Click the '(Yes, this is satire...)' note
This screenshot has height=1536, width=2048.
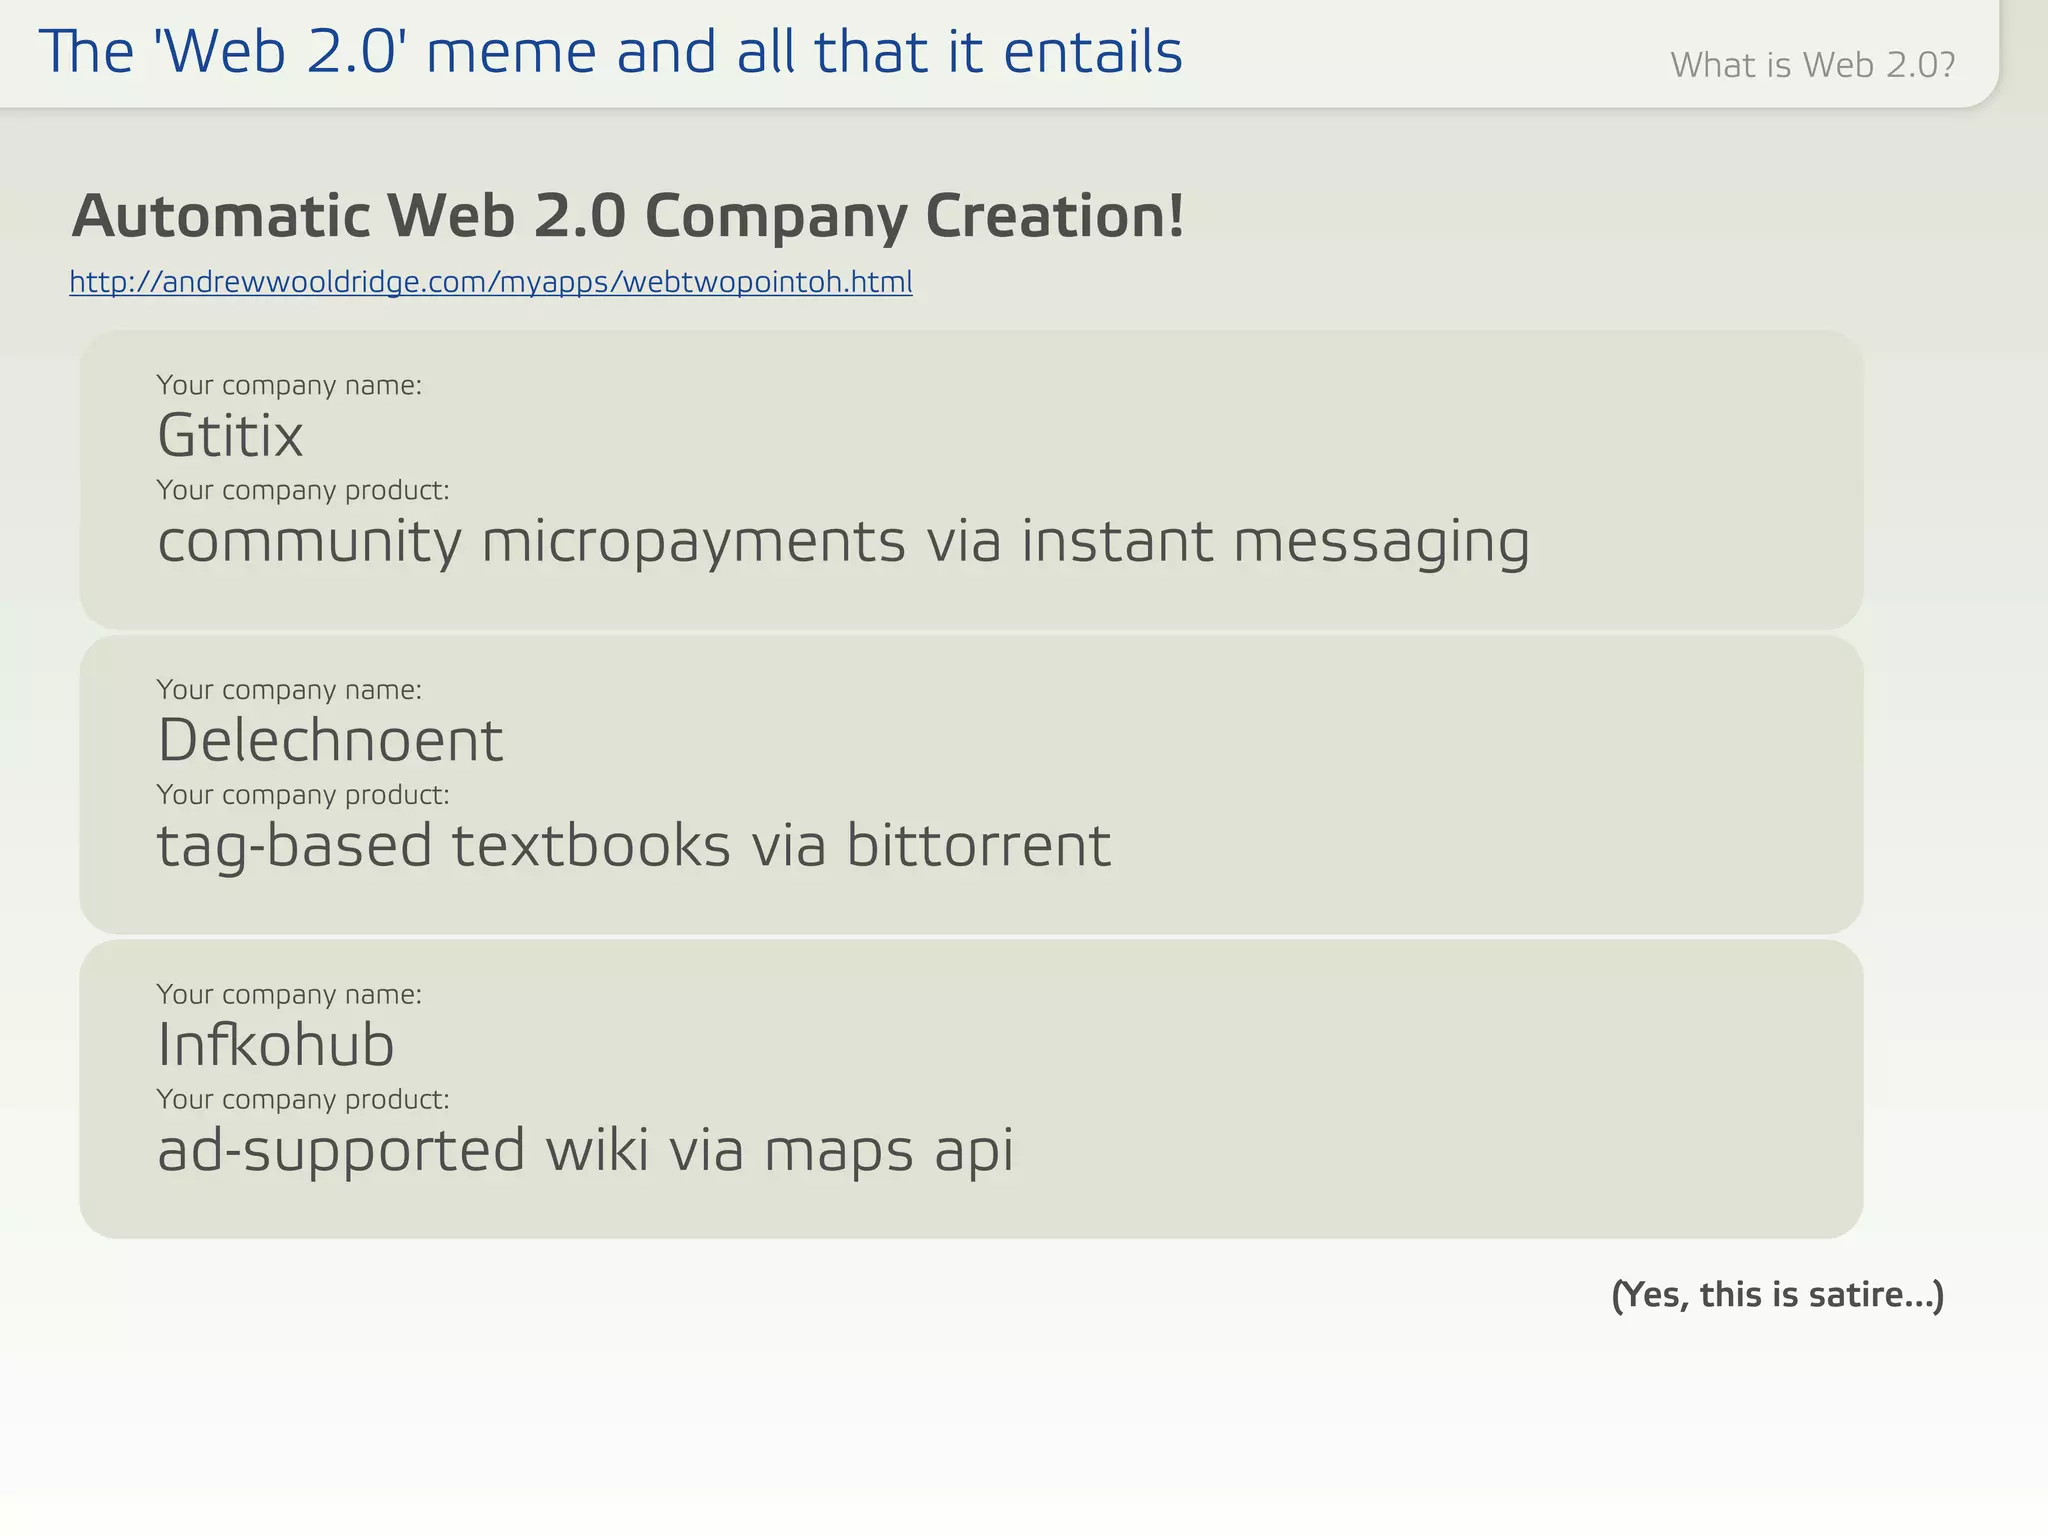coord(1778,1295)
